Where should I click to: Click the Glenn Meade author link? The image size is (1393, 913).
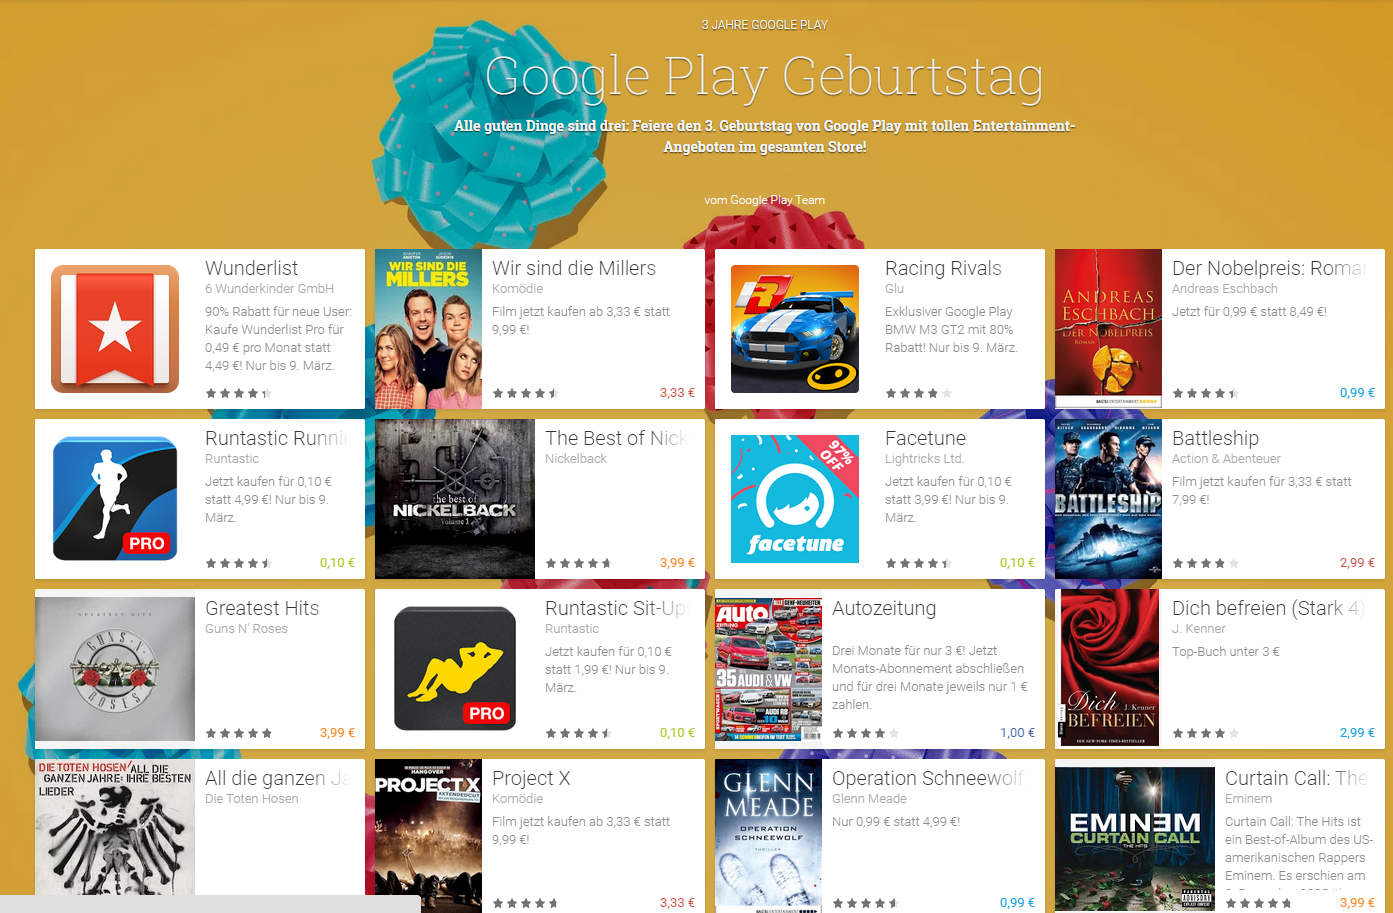[869, 799]
